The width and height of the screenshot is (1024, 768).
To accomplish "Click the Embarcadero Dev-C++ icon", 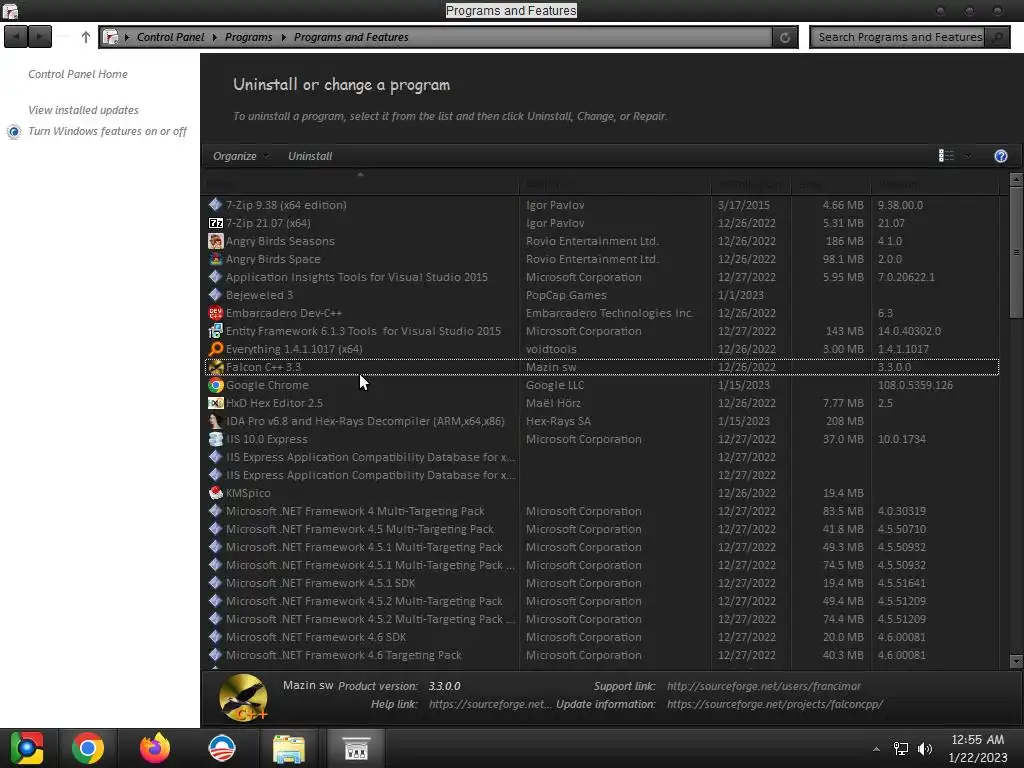I will tap(216, 313).
